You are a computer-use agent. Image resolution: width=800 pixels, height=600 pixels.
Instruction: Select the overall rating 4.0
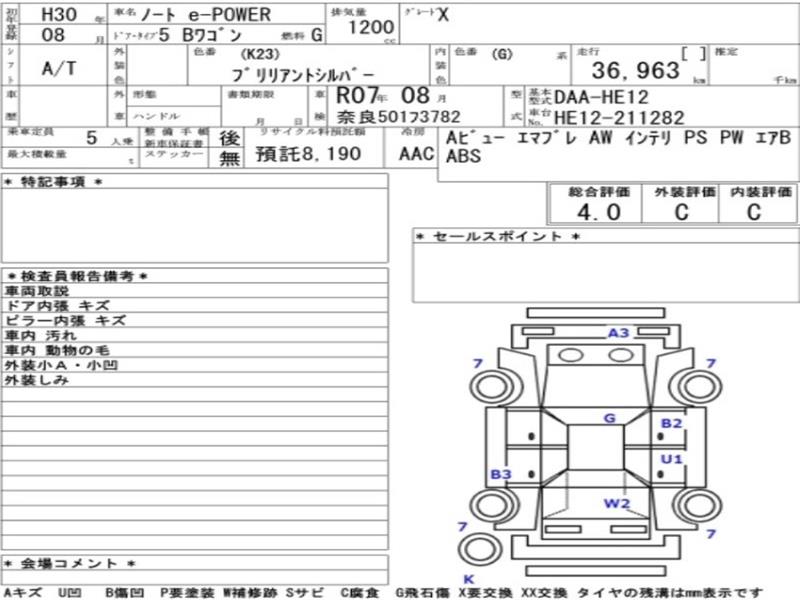click(x=599, y=212)
